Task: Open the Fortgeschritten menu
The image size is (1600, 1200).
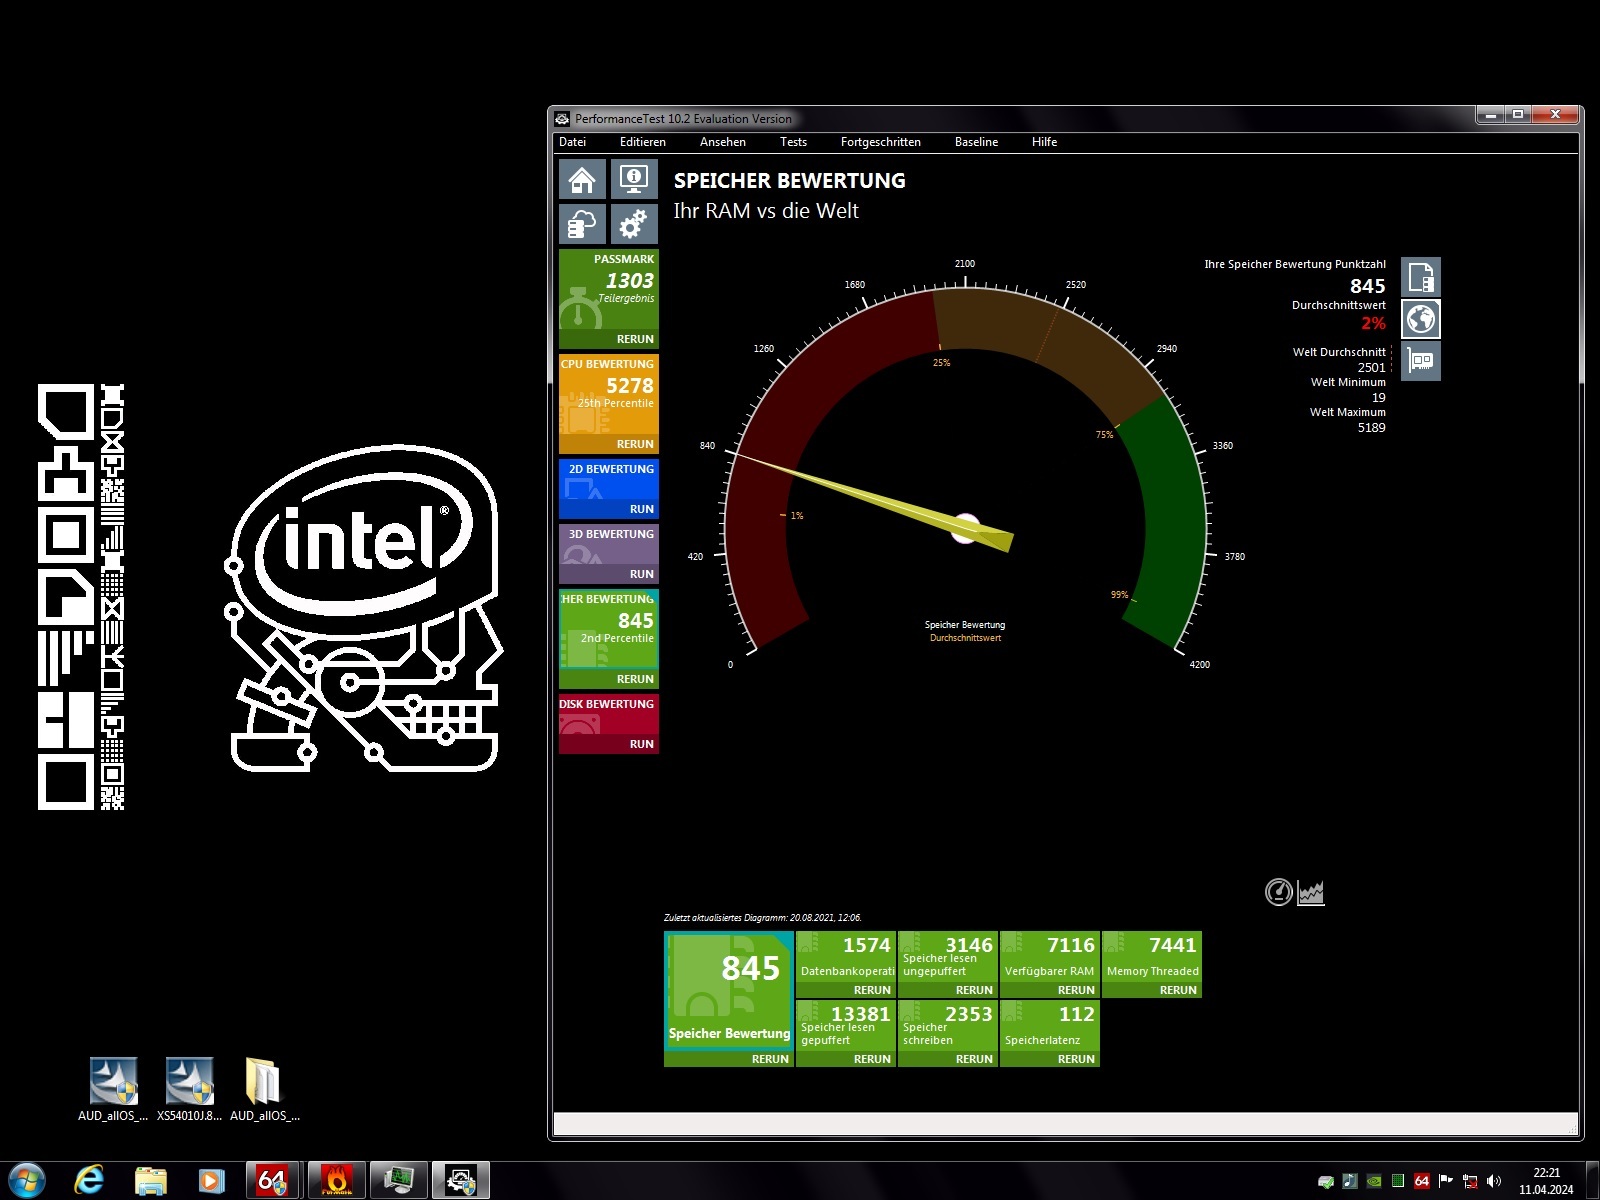Action: [x=880, y=142]
